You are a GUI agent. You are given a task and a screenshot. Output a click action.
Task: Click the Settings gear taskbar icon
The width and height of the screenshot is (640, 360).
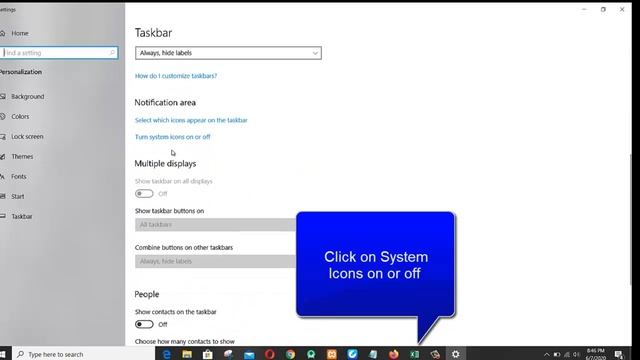tap(456, 354)
